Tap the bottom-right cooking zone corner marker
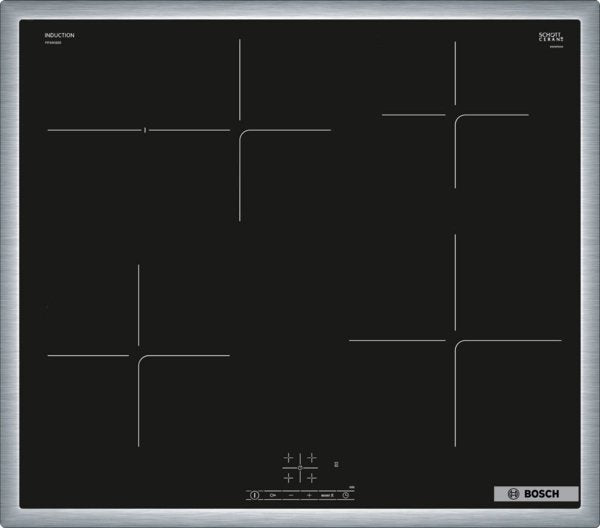 click(455, 341)
